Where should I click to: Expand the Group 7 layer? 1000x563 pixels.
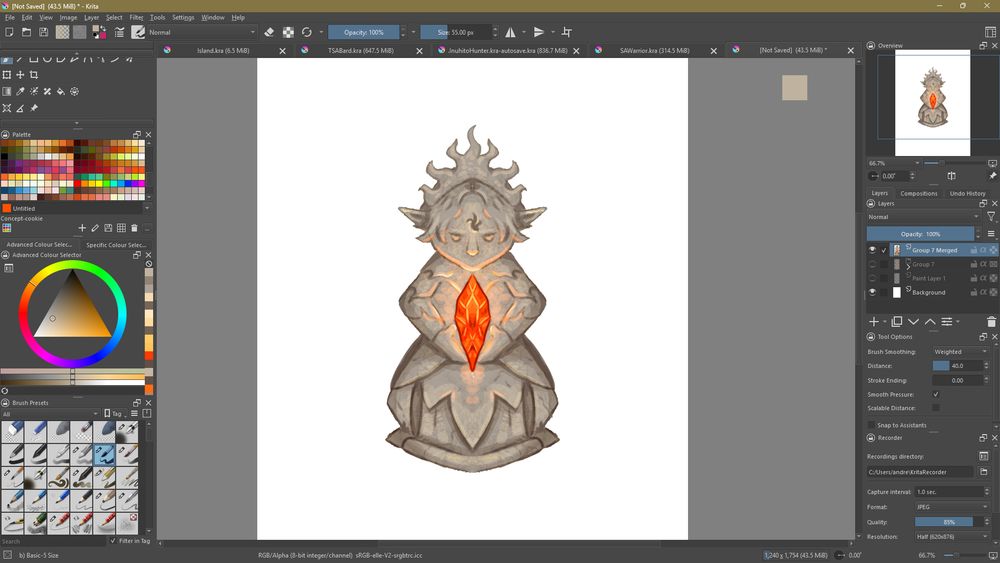coord(908,266)
